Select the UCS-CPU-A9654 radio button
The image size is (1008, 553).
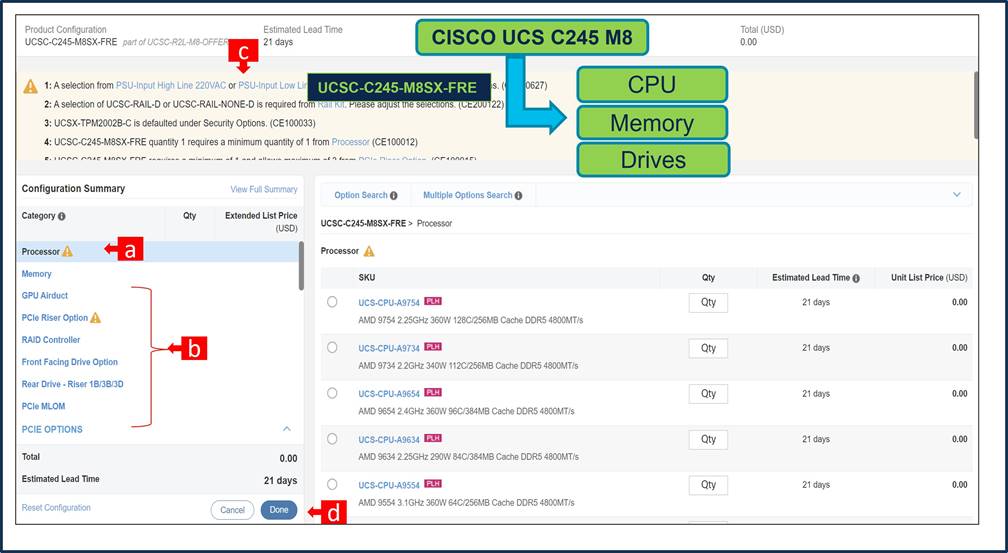(x=332, y=393)
